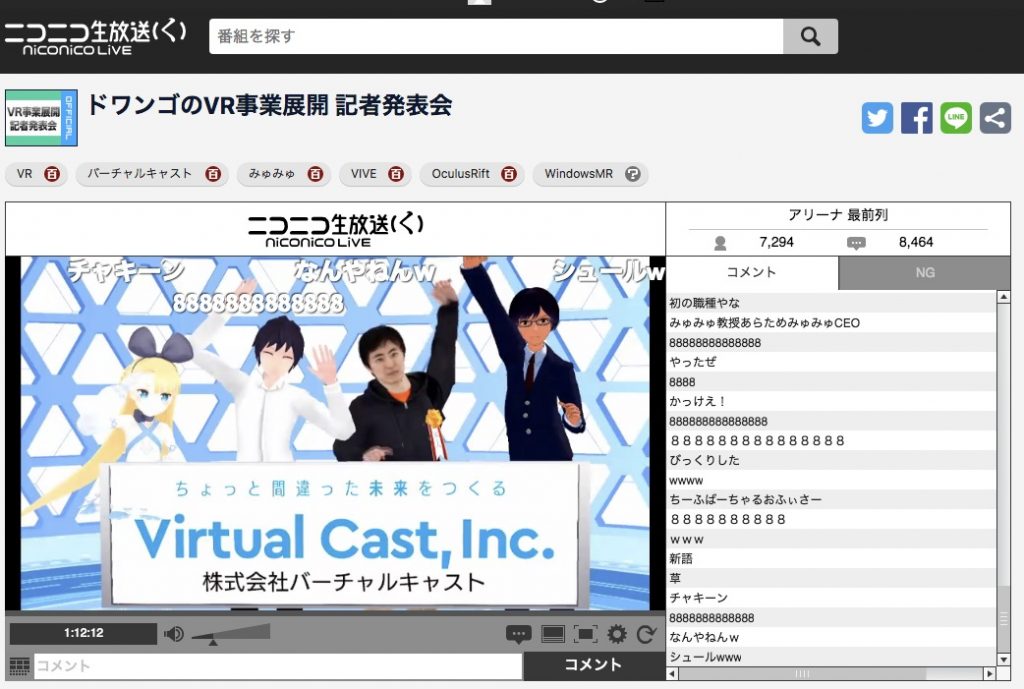Adjust the volume slider
Viewport: 1024px width, 689px height.
tap(231, 633)
